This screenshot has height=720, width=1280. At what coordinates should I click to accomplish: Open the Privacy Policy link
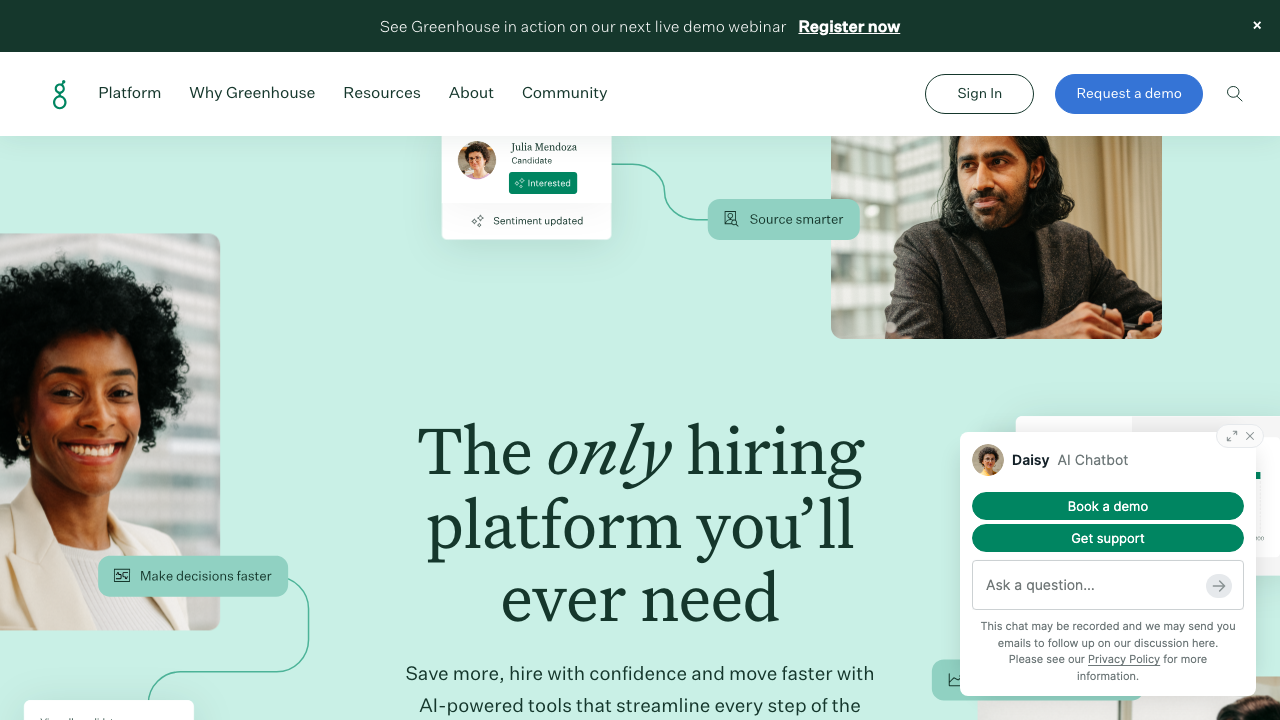pos(1124,660)
